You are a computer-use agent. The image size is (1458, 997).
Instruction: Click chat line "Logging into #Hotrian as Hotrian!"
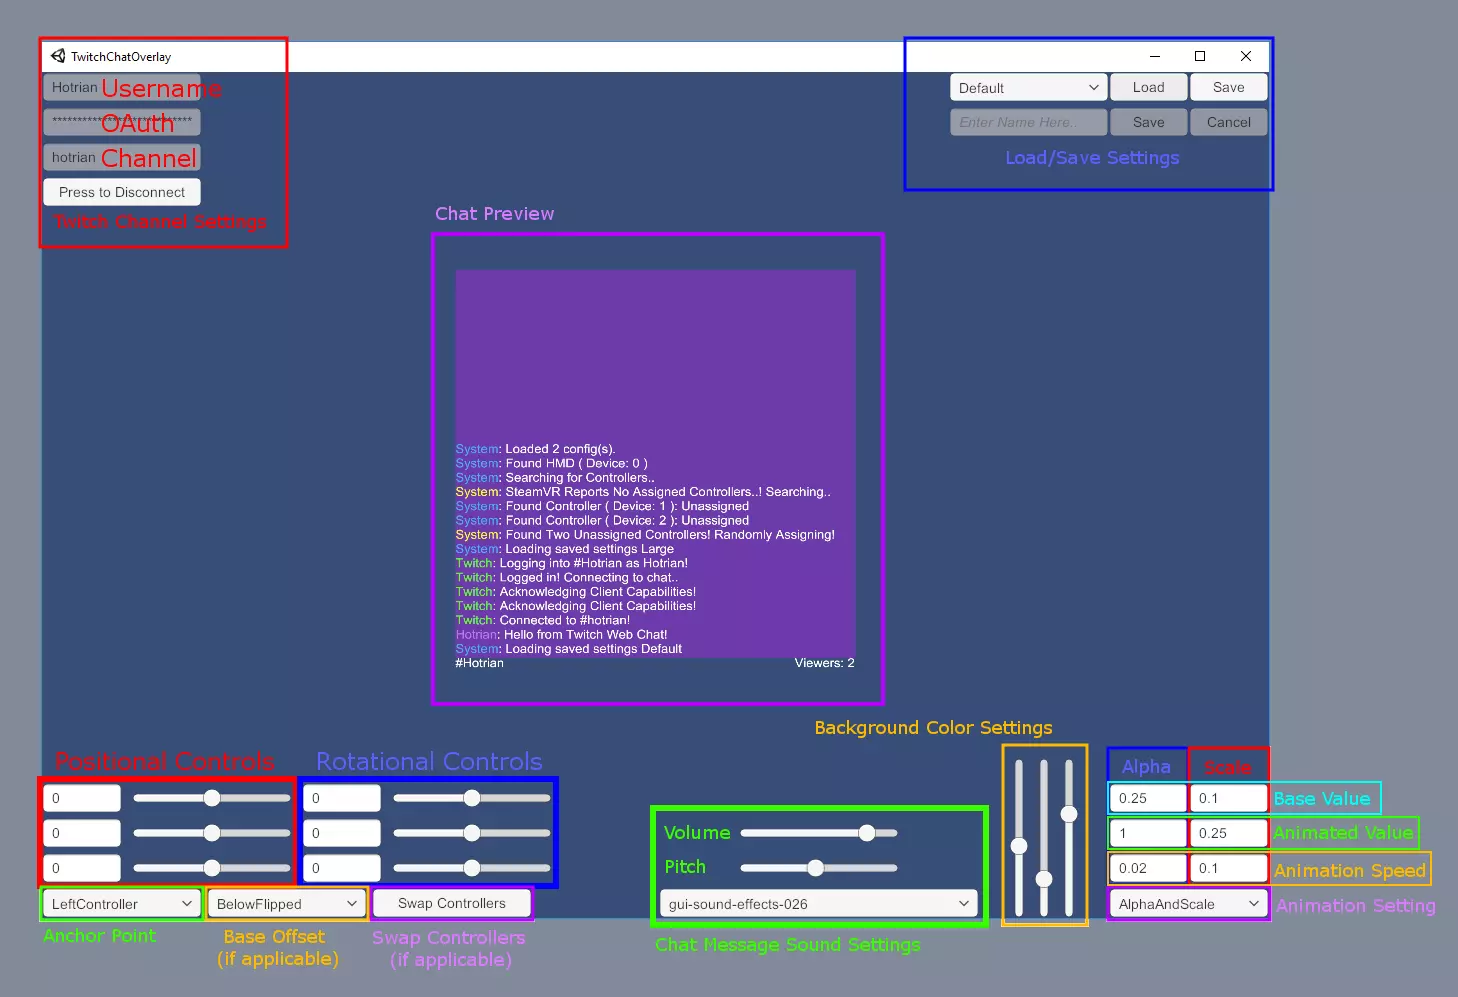pyautogui.click(x=594, y=563)
